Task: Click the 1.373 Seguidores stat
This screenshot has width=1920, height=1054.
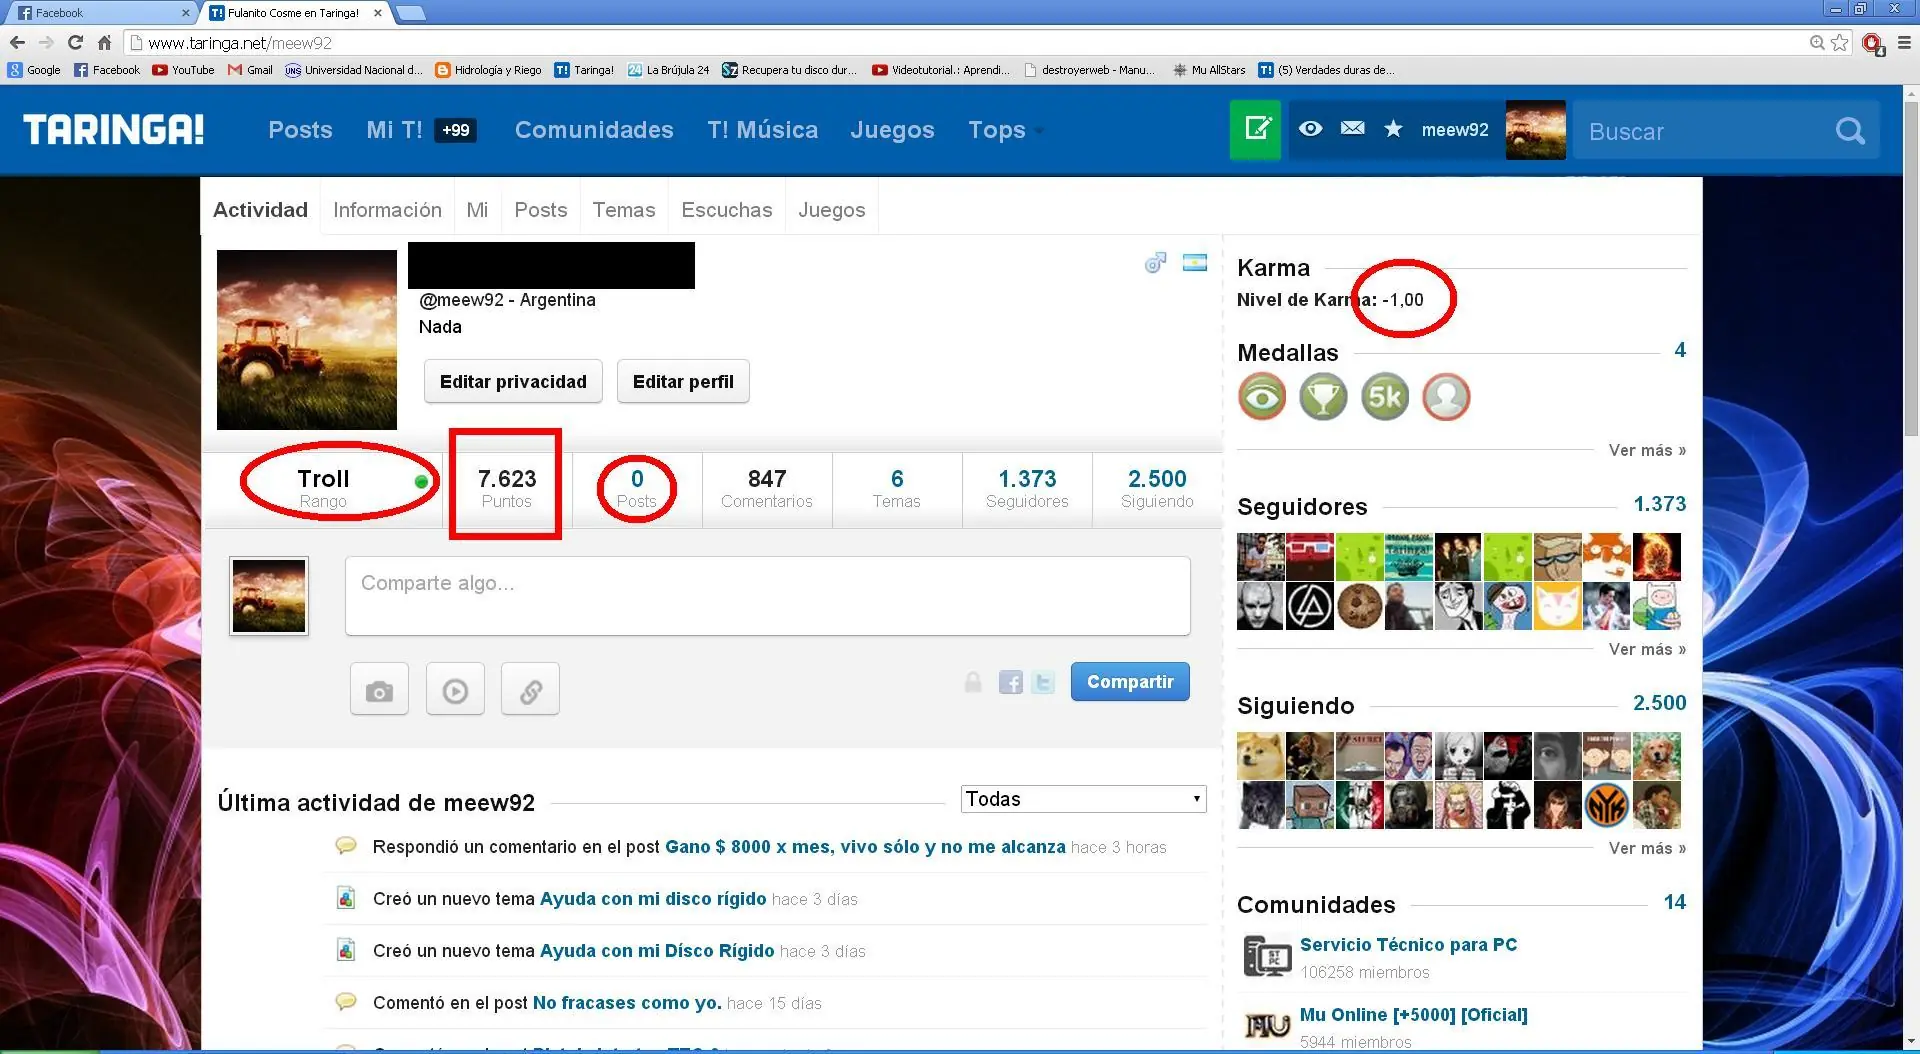Action: tap(1027, 489)
